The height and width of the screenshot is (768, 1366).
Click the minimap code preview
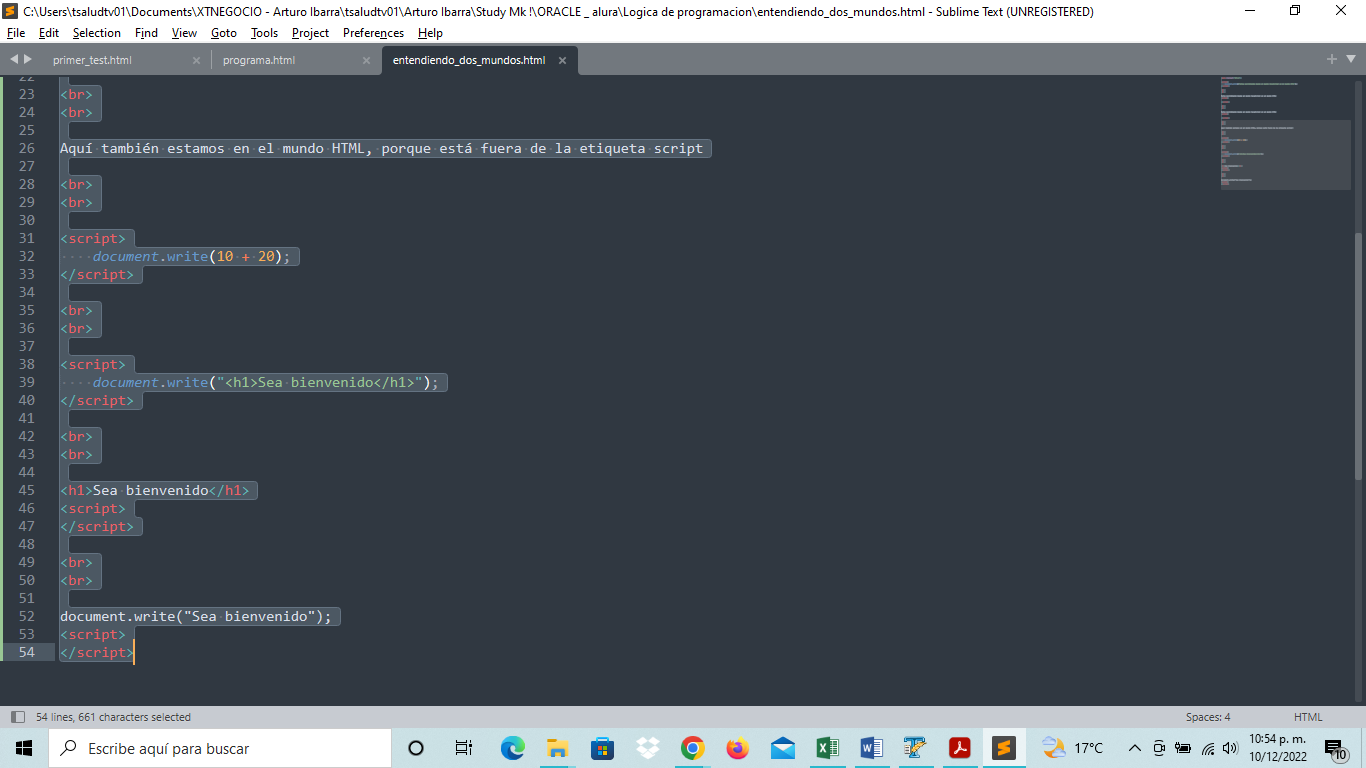(1285, 132)
